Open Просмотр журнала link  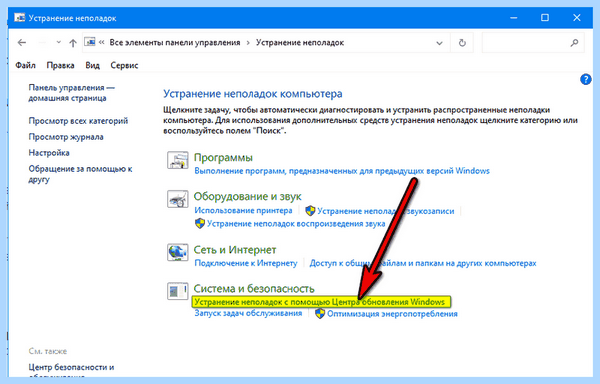tap(66, 137)
